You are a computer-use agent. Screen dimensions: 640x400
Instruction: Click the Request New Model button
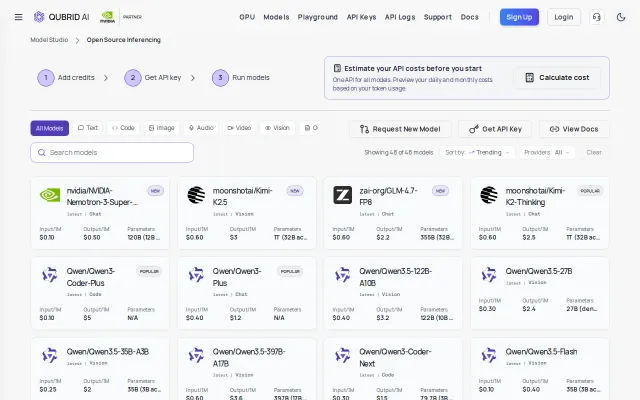pos(400,129)
